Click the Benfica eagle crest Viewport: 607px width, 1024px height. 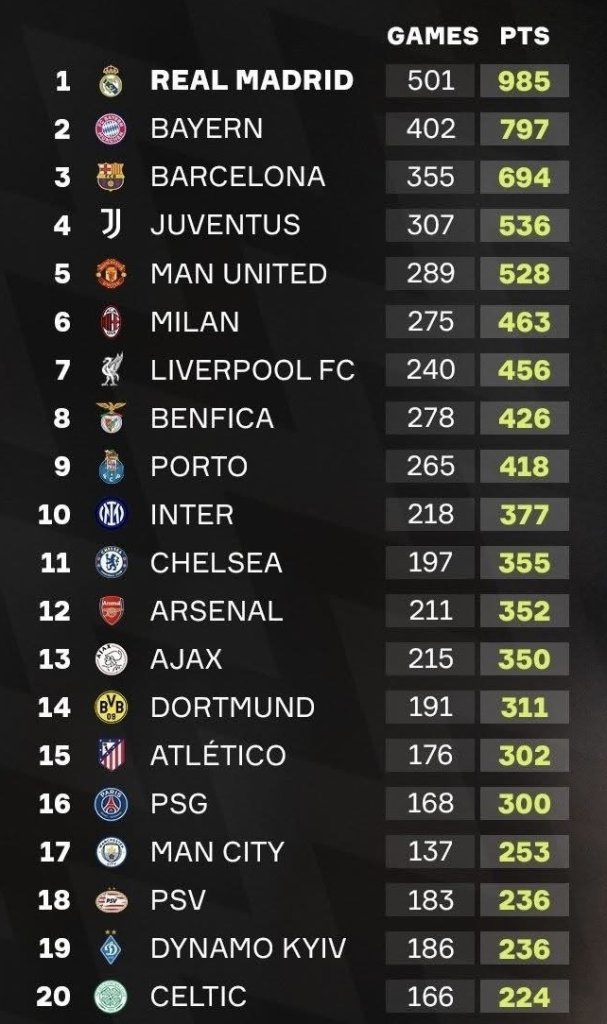[111, 418]
